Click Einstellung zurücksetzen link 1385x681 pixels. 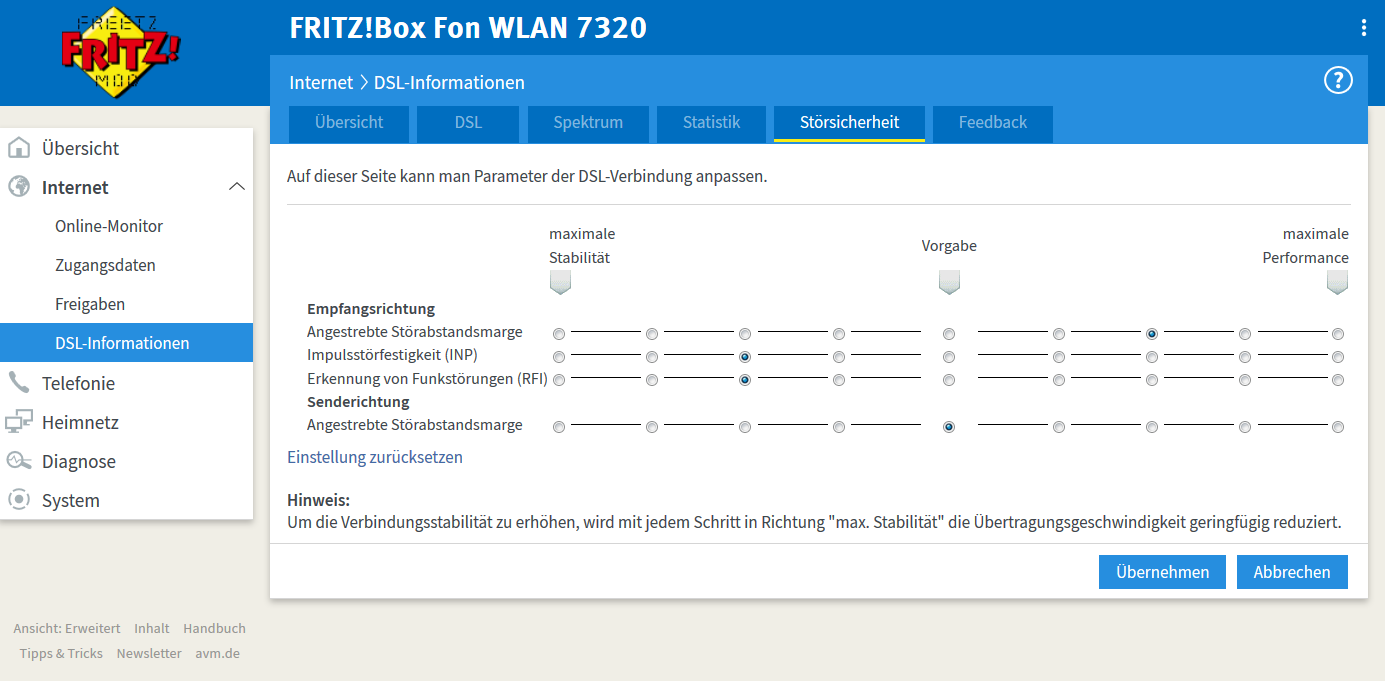point(375,458)
